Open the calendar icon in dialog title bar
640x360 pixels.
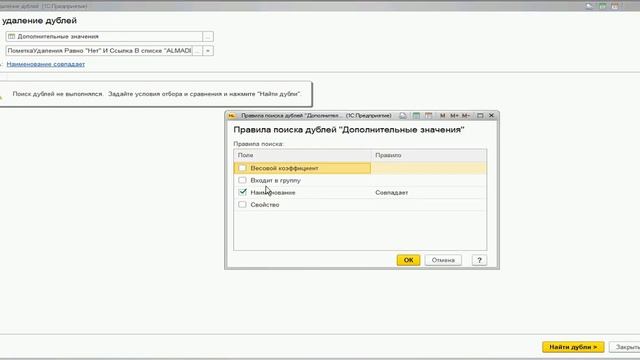coord(428,116)
